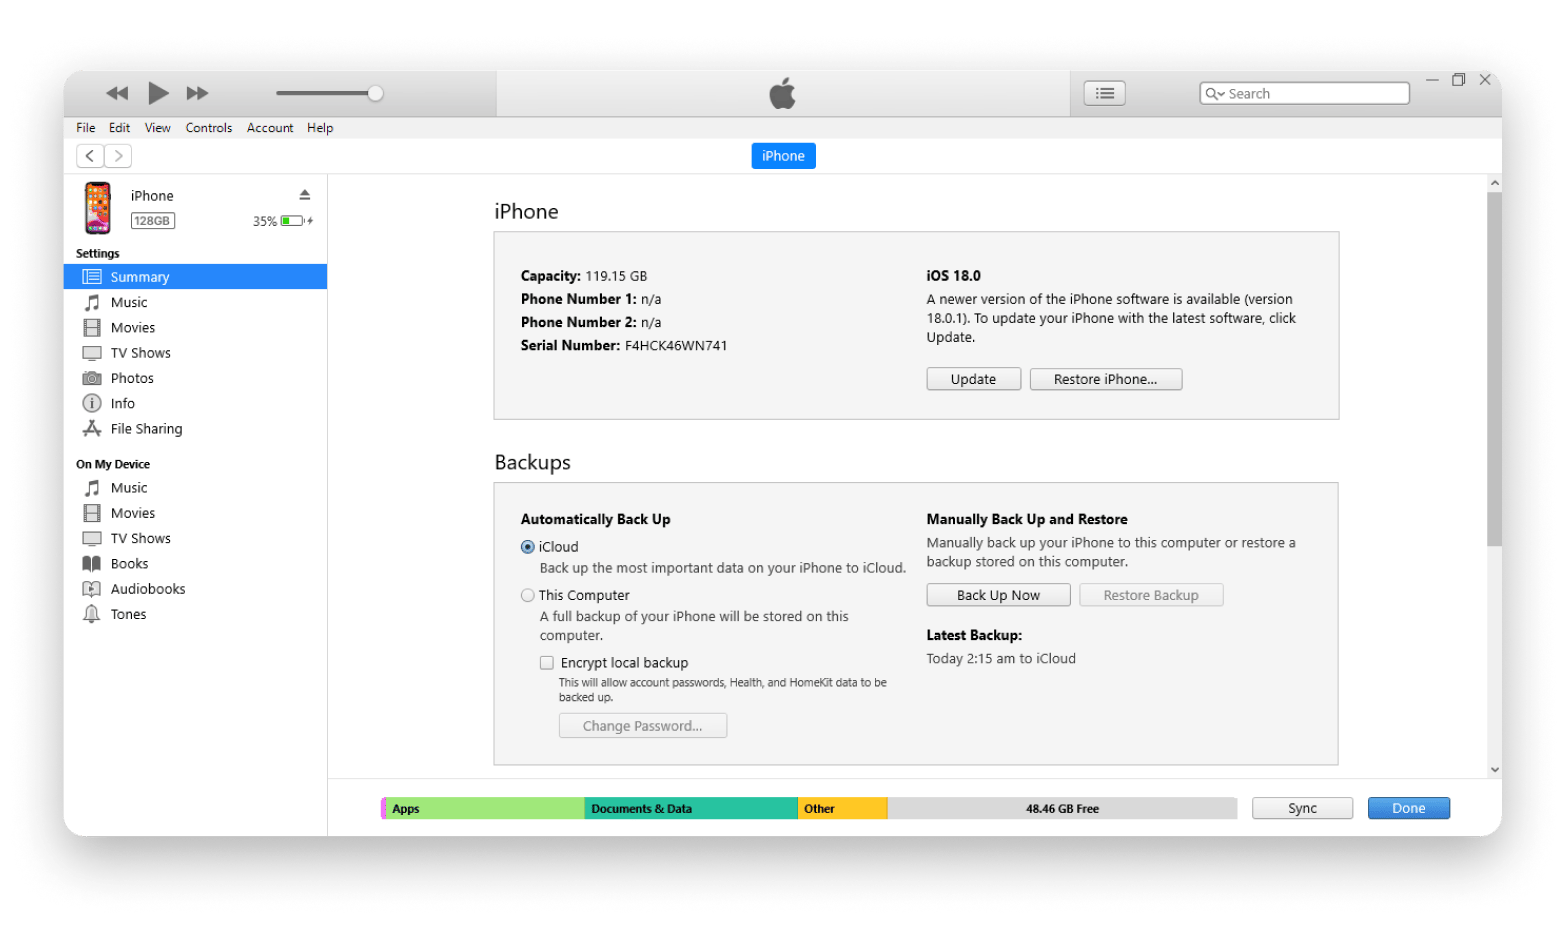Viewport: 1560px width, 930px height.
Task: Select the This Computer backup radio button
Action: pyautogui.click(x=528, y=595)
